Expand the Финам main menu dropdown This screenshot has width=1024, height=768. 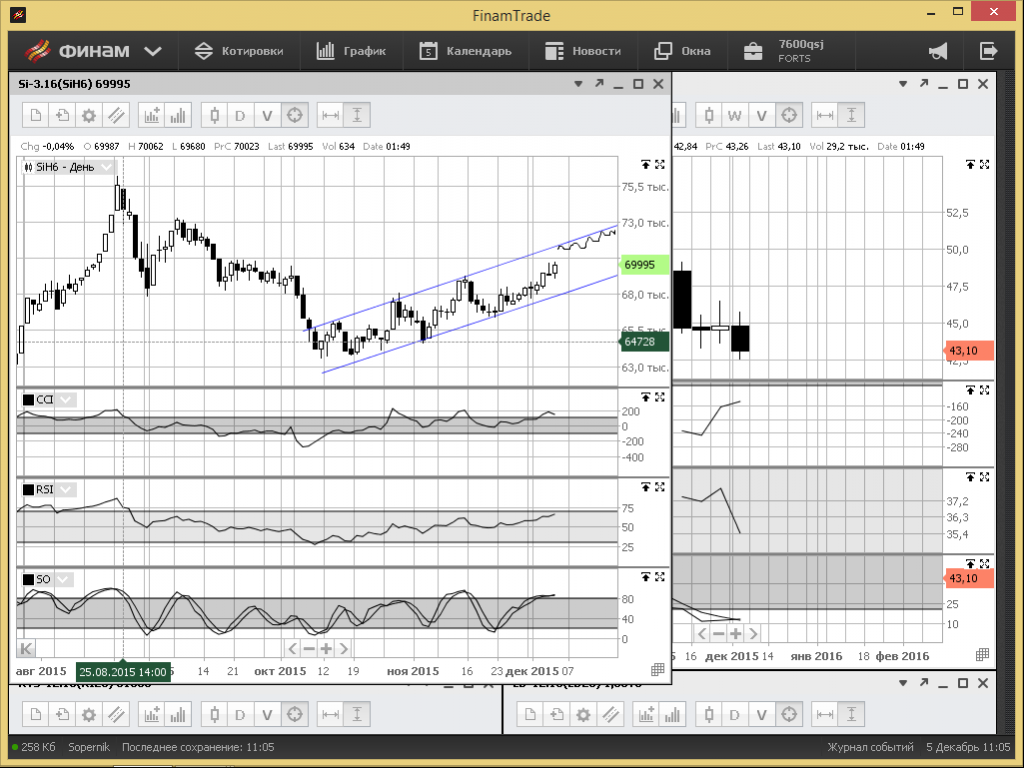[152, 51]
